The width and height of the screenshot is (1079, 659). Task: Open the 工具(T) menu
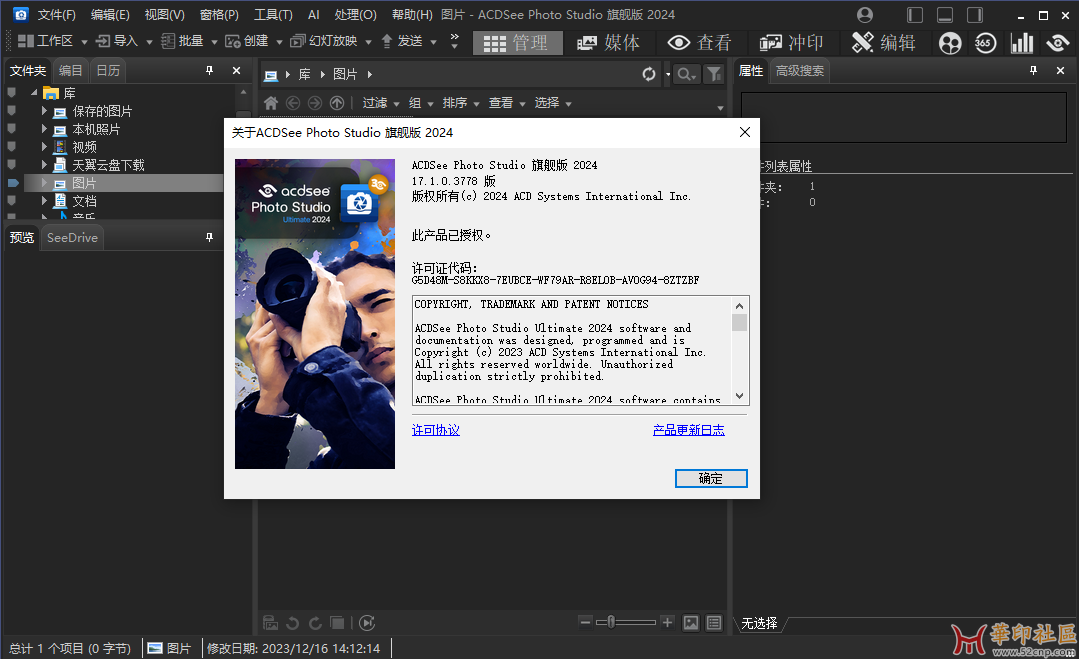point(273,14)
